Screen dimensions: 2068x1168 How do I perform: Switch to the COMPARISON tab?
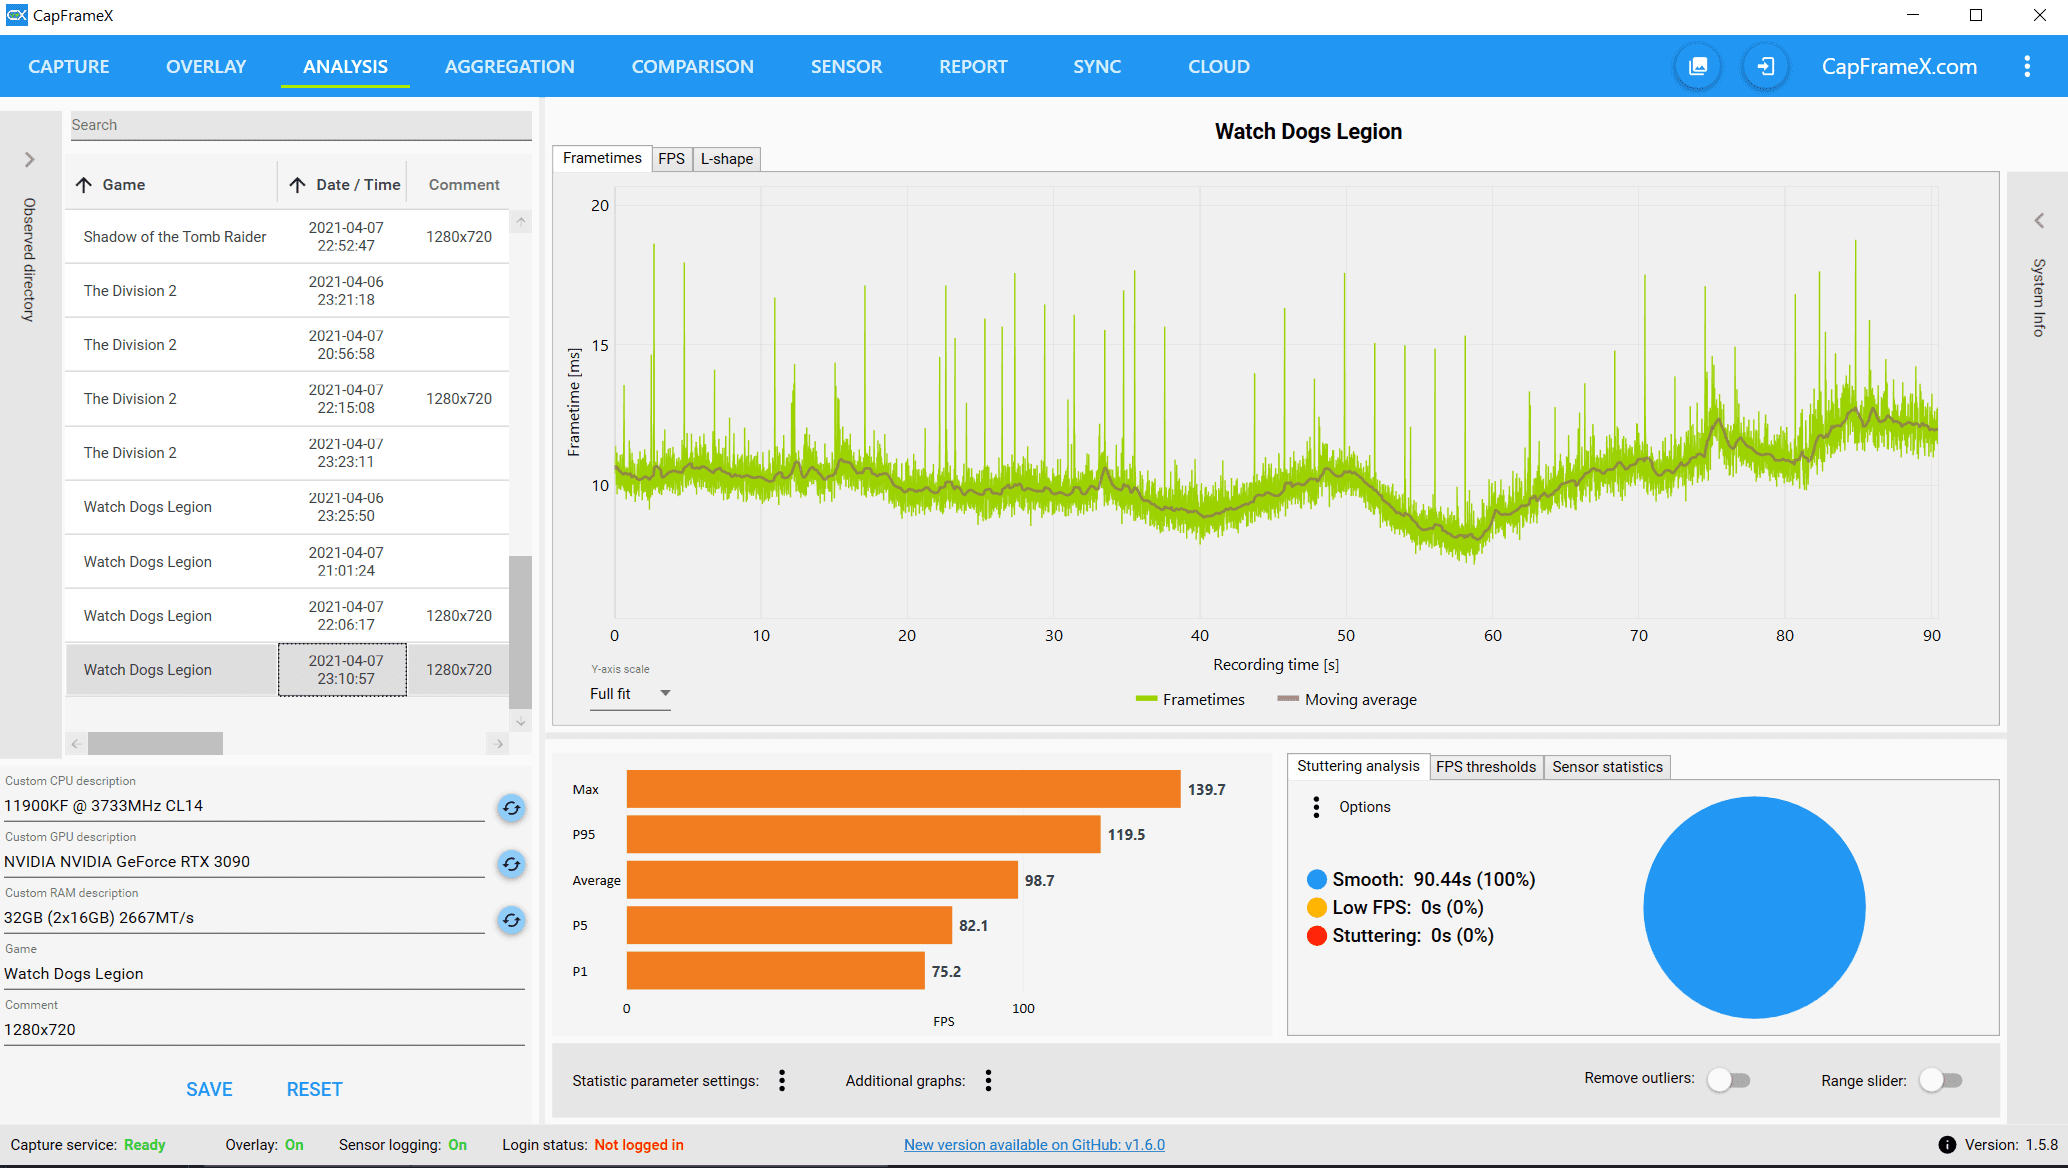pos(692,67)
